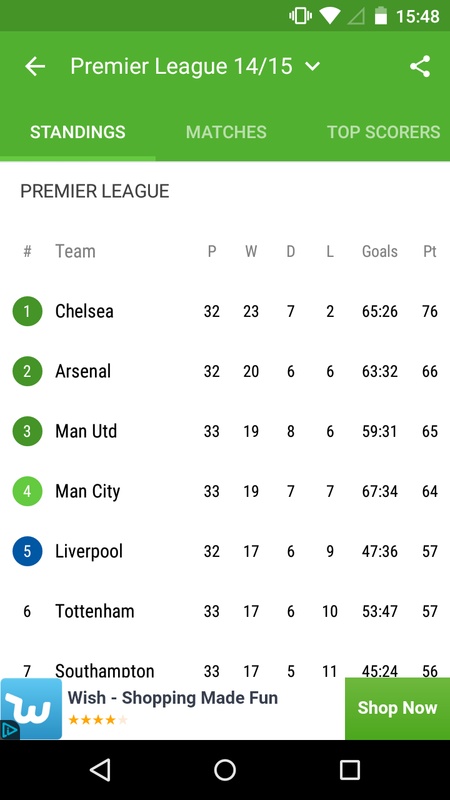
Task: Tap the back arrow icon
Action: (35, 66)
